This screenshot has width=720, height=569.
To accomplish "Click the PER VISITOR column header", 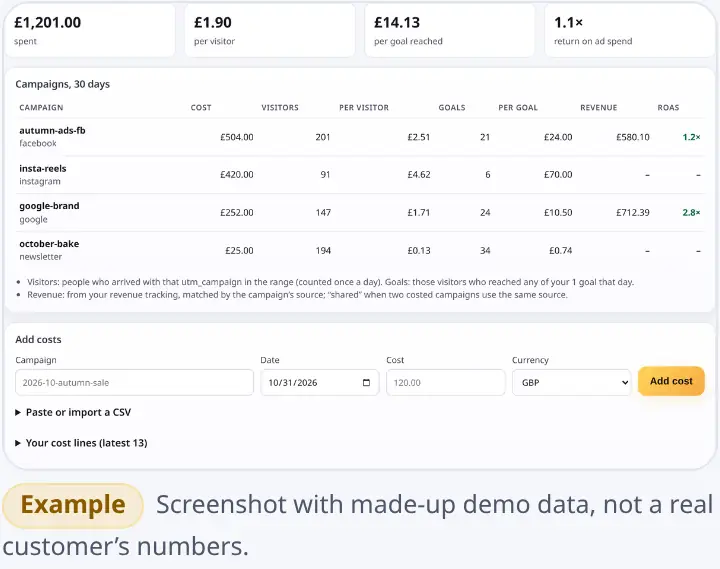I will (x=364, y=107).
